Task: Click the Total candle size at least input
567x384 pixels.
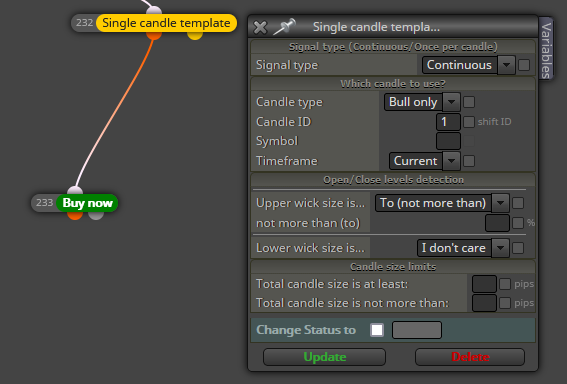Action: click(x=484, y=284)
